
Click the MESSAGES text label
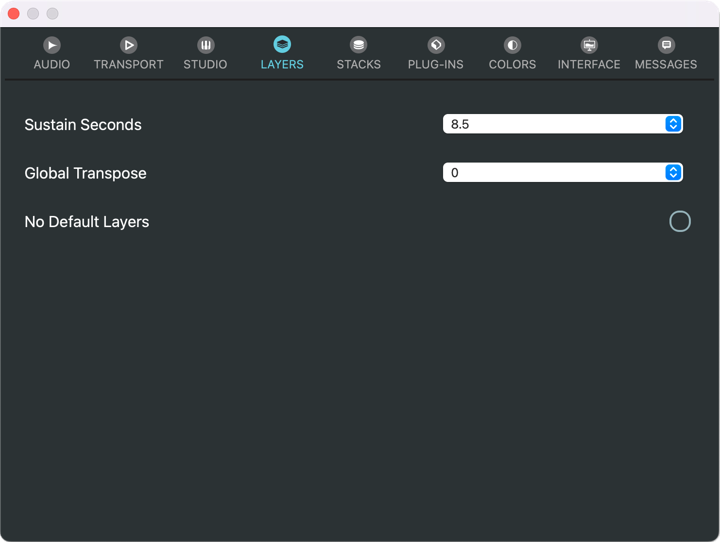[666, 65]
